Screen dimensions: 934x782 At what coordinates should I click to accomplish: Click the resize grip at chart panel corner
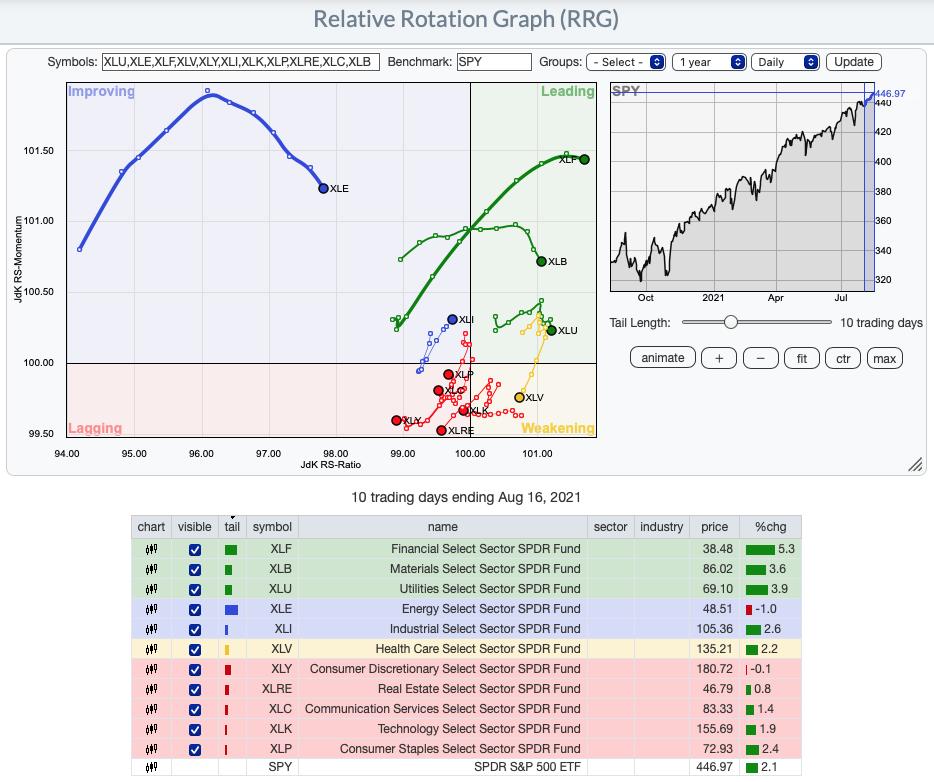(x=915, y=465)
